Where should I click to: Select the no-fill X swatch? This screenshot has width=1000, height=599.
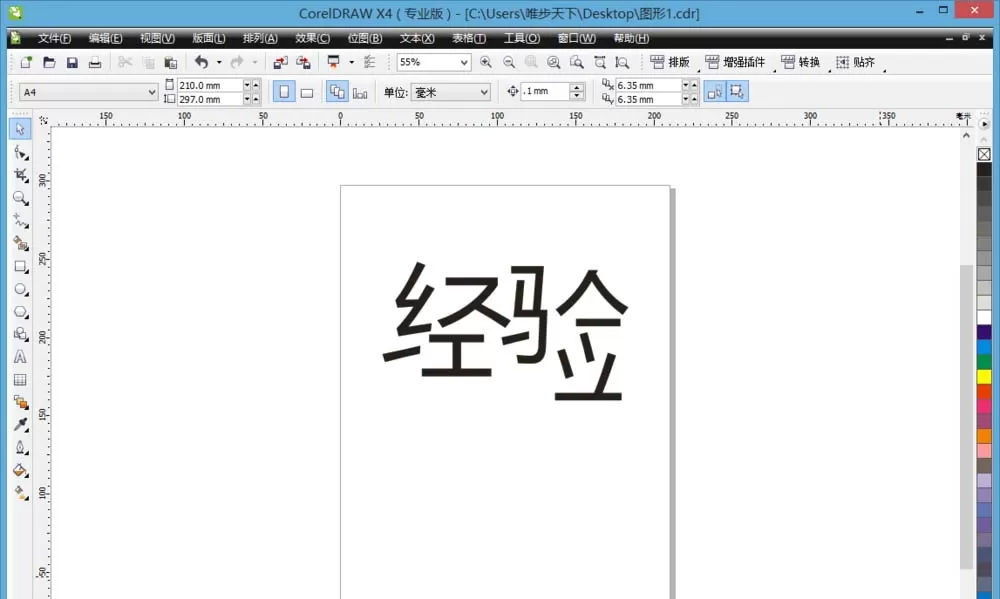(x=984, y=154)
